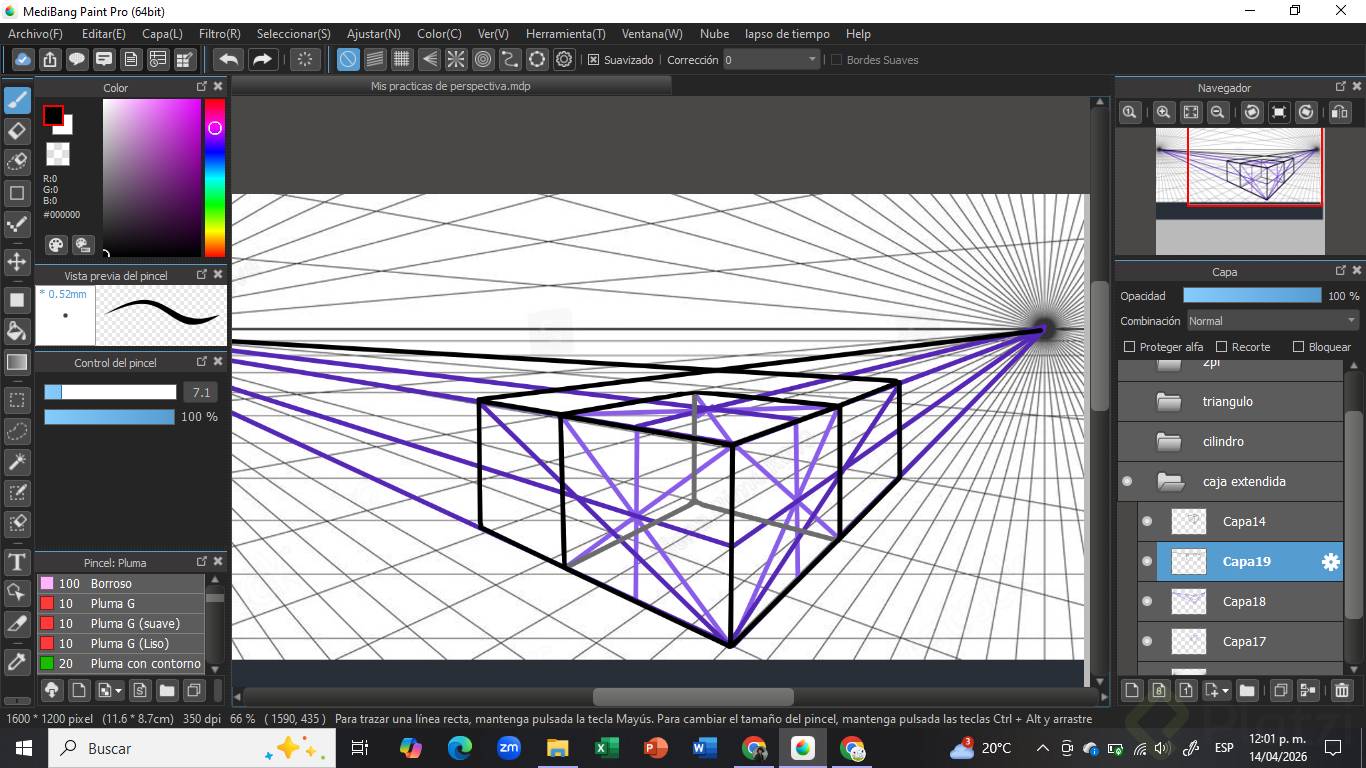This screenshot has width=1366, height=768.
Task: Open the Corrección value dropdown
Action: [812, 60]
